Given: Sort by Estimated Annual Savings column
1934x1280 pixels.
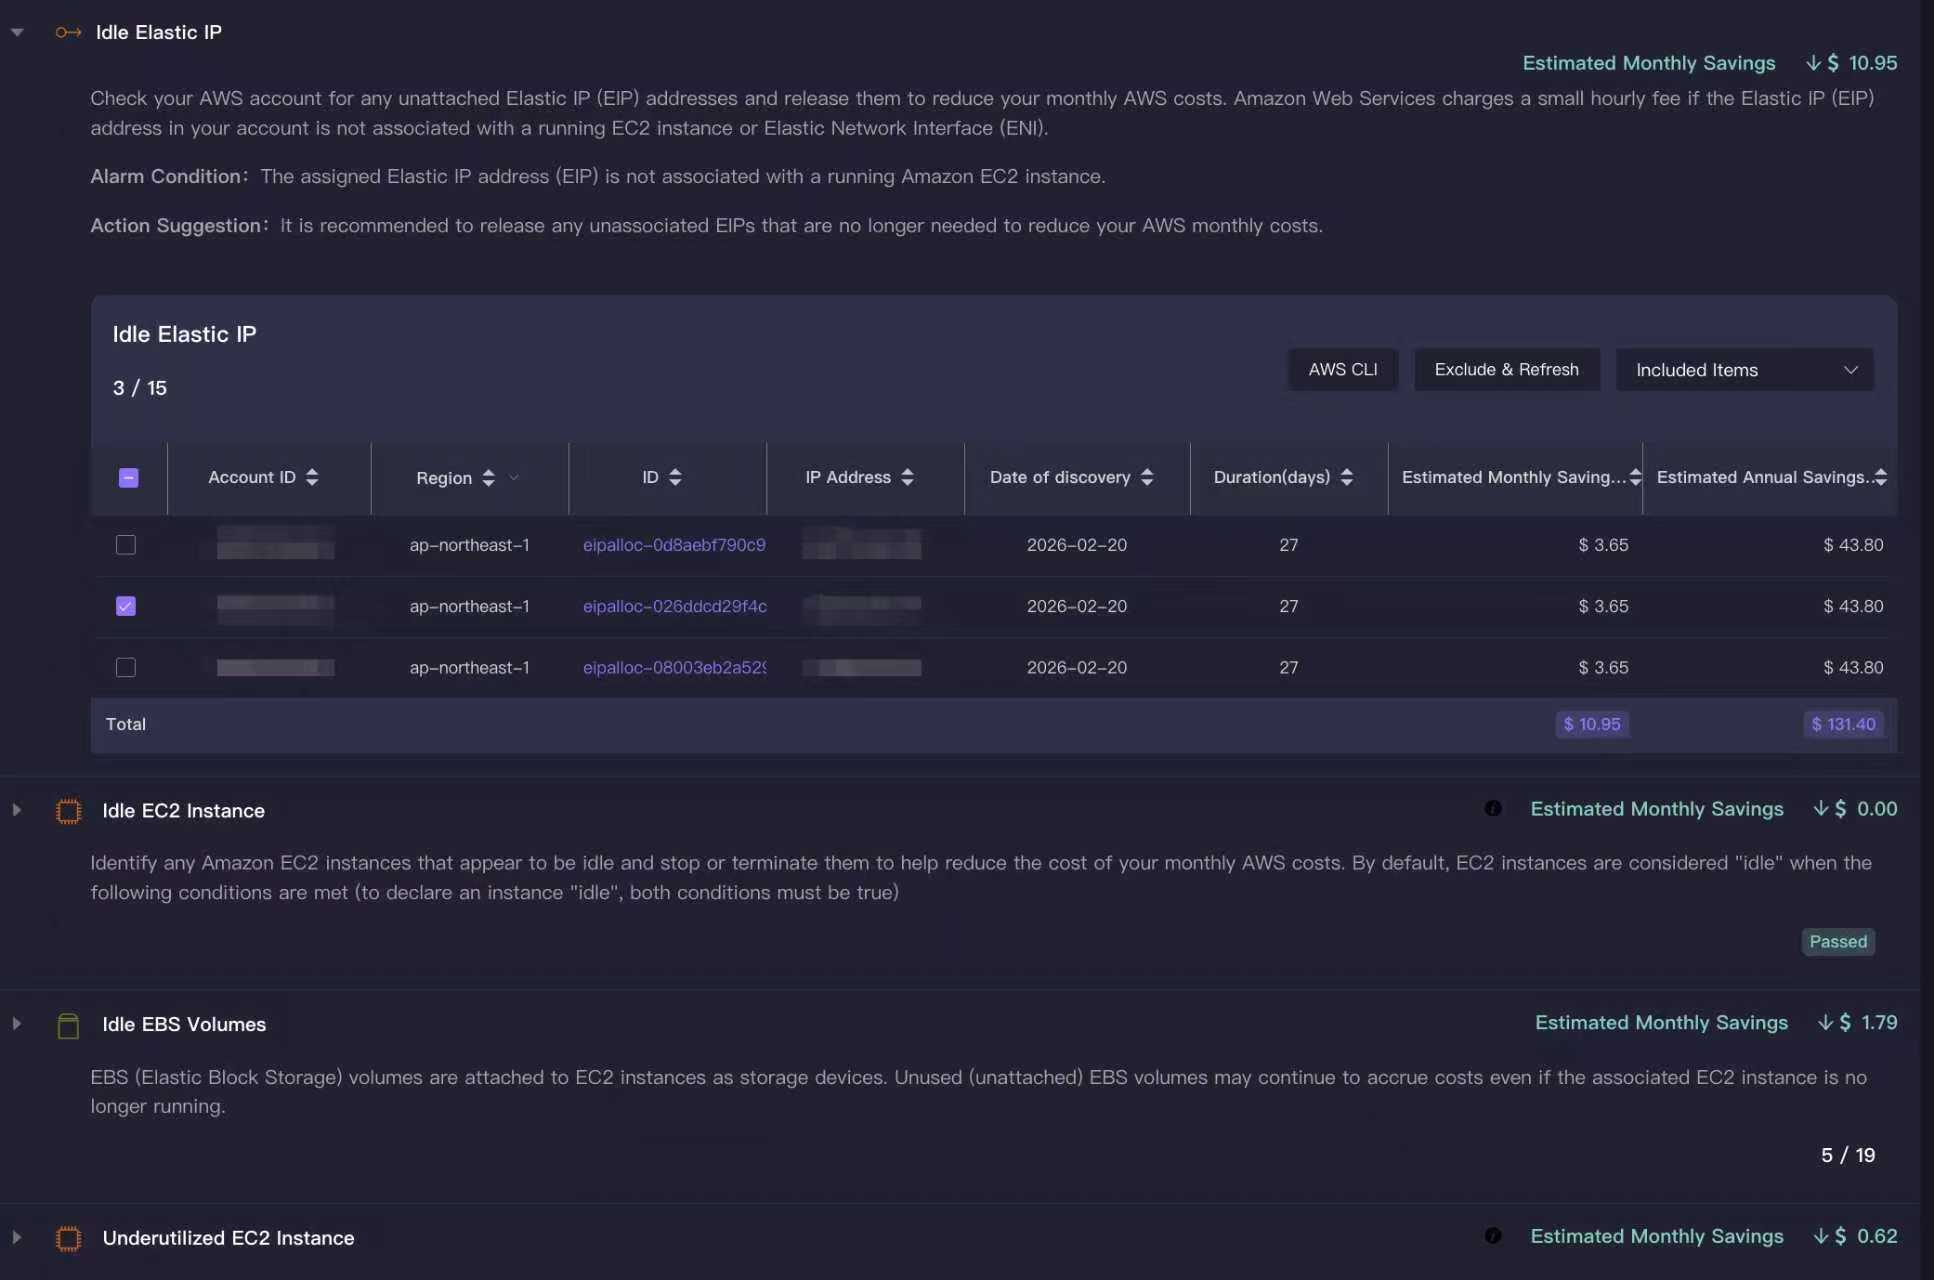Looking at the screenshot, I should [1881, 477].
